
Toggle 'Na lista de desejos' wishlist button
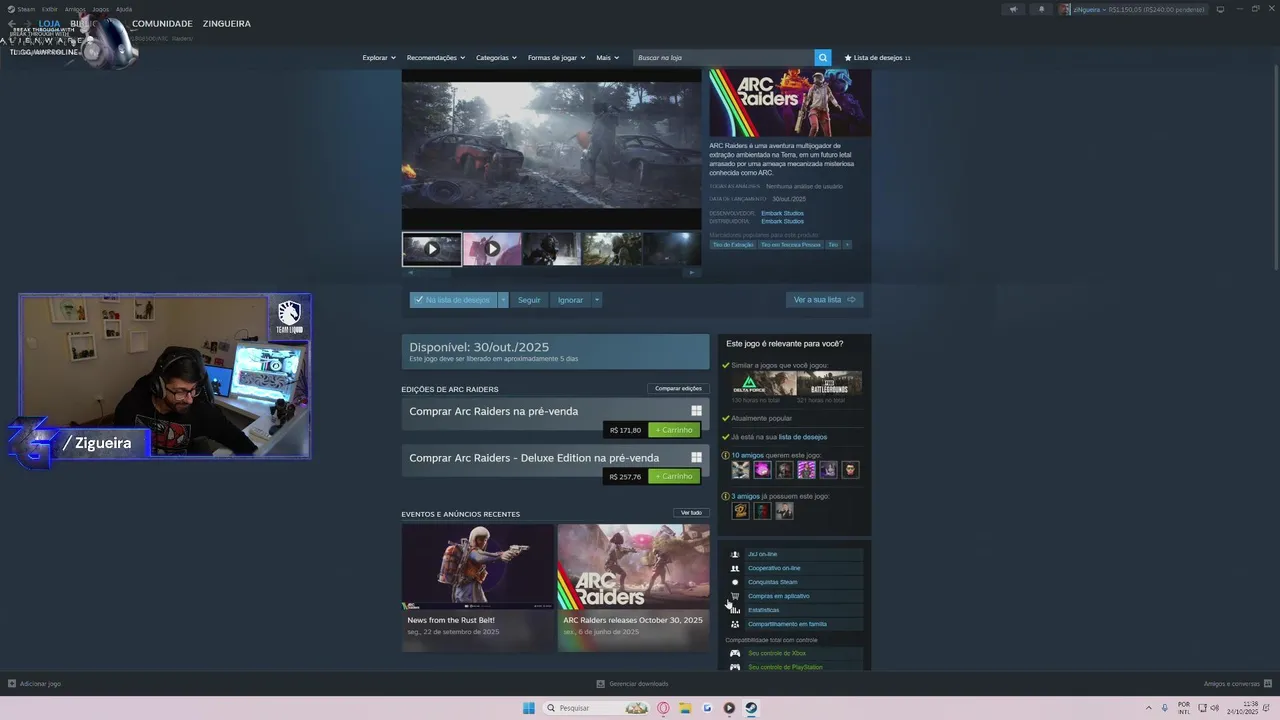pos(453,300)
